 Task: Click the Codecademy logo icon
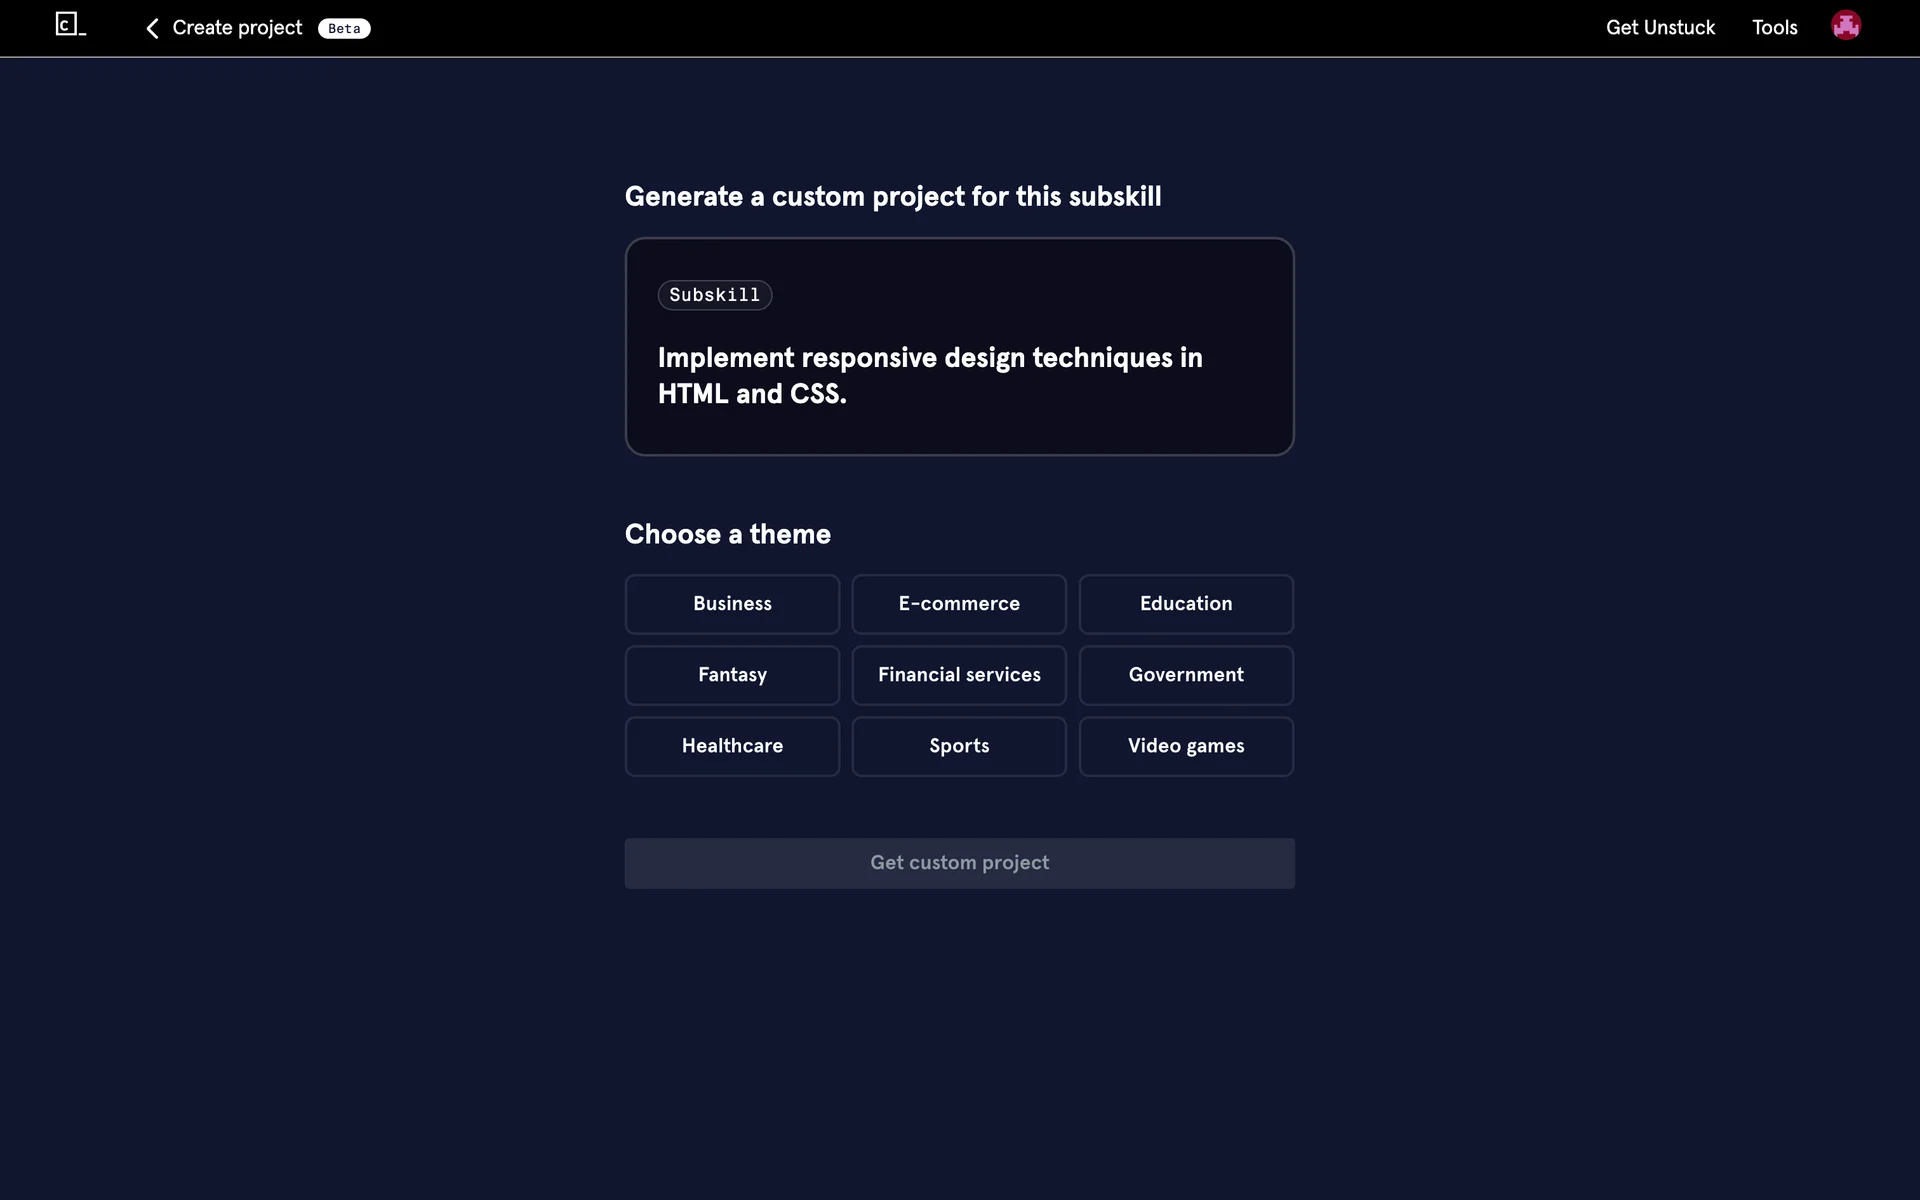[70, 25]
